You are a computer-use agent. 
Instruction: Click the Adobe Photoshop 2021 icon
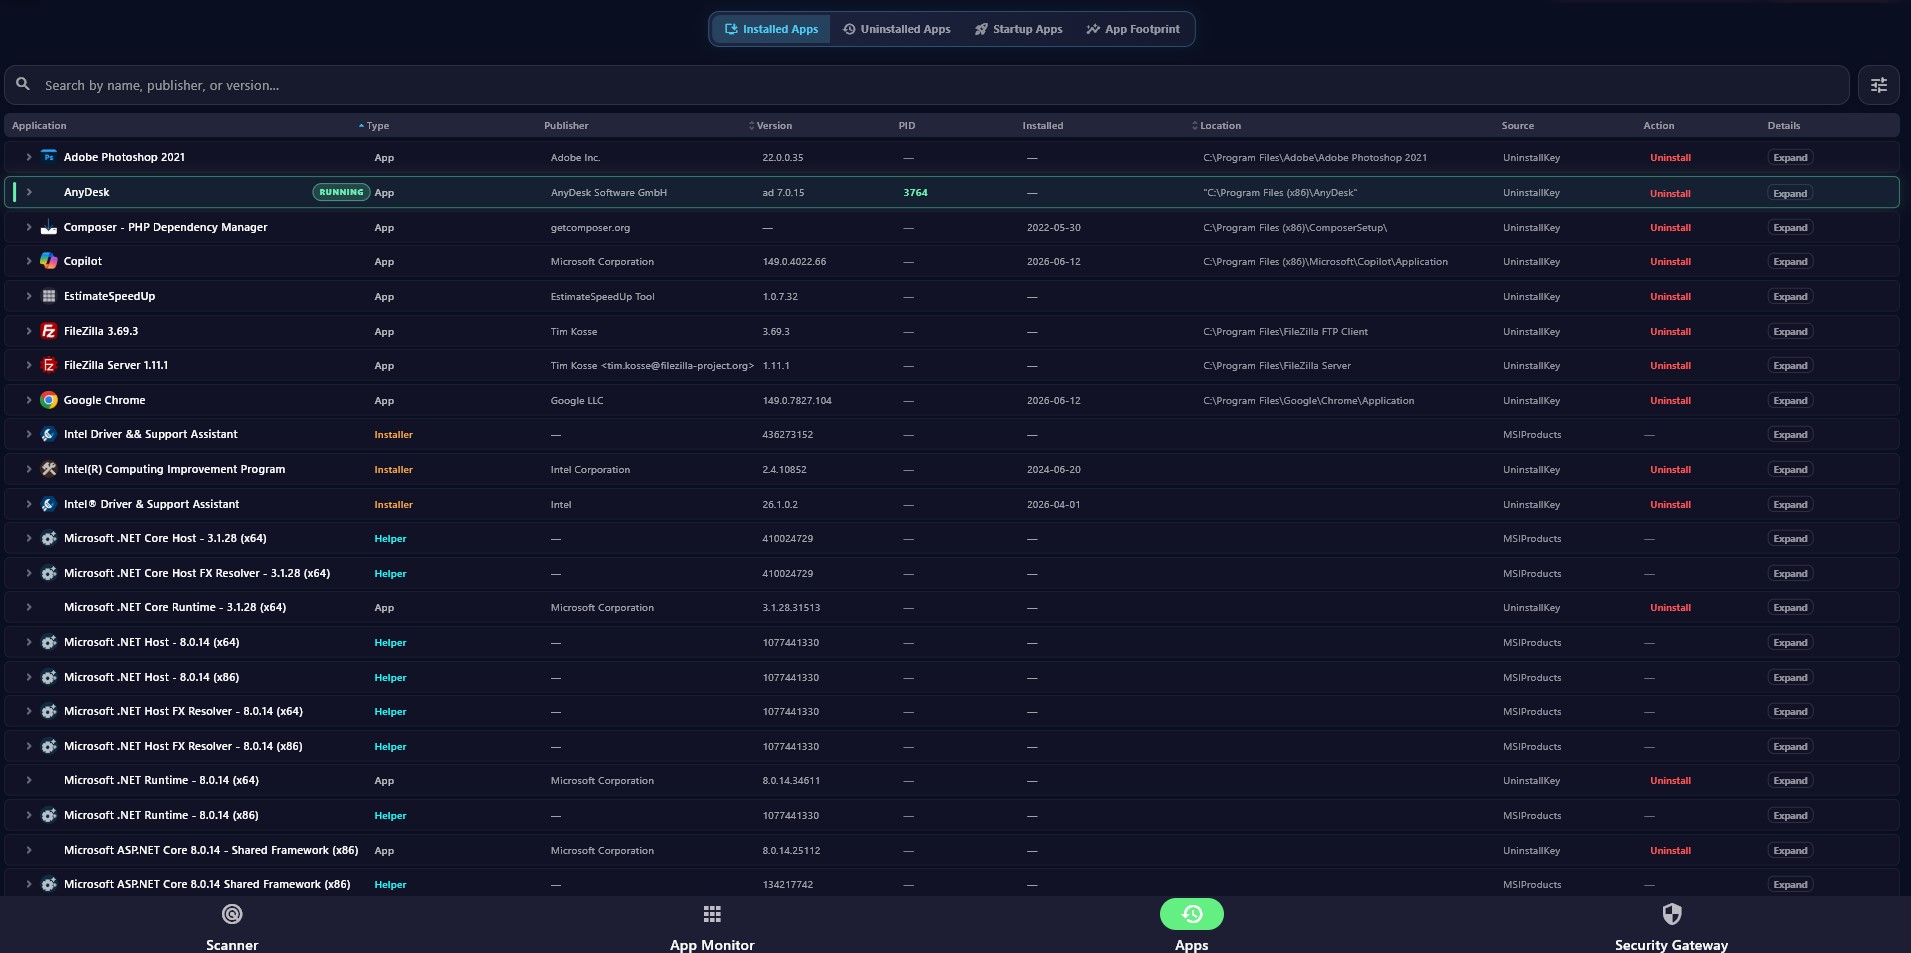pyautogui.click(x=48, y=157)
